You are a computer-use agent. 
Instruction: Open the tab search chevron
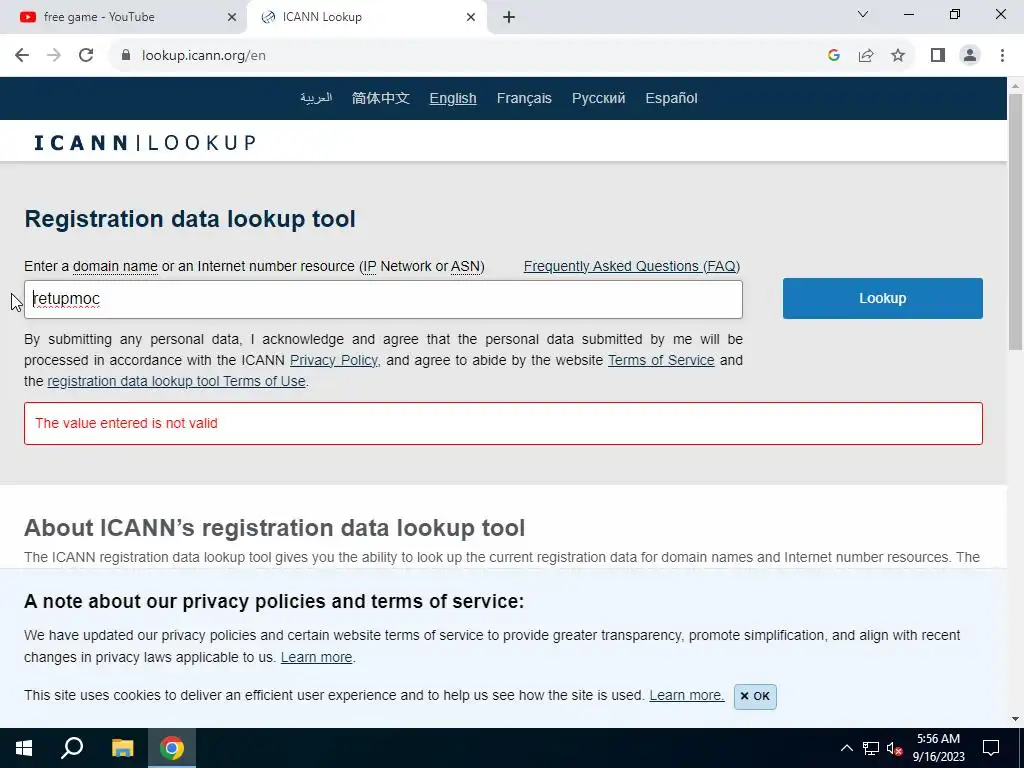pyautogui.click(x=863, y=14)
